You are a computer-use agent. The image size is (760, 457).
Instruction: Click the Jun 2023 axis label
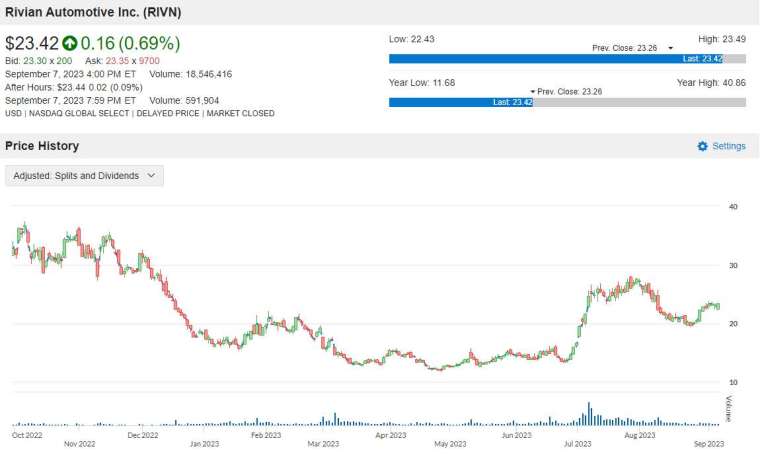pos(517,435)
